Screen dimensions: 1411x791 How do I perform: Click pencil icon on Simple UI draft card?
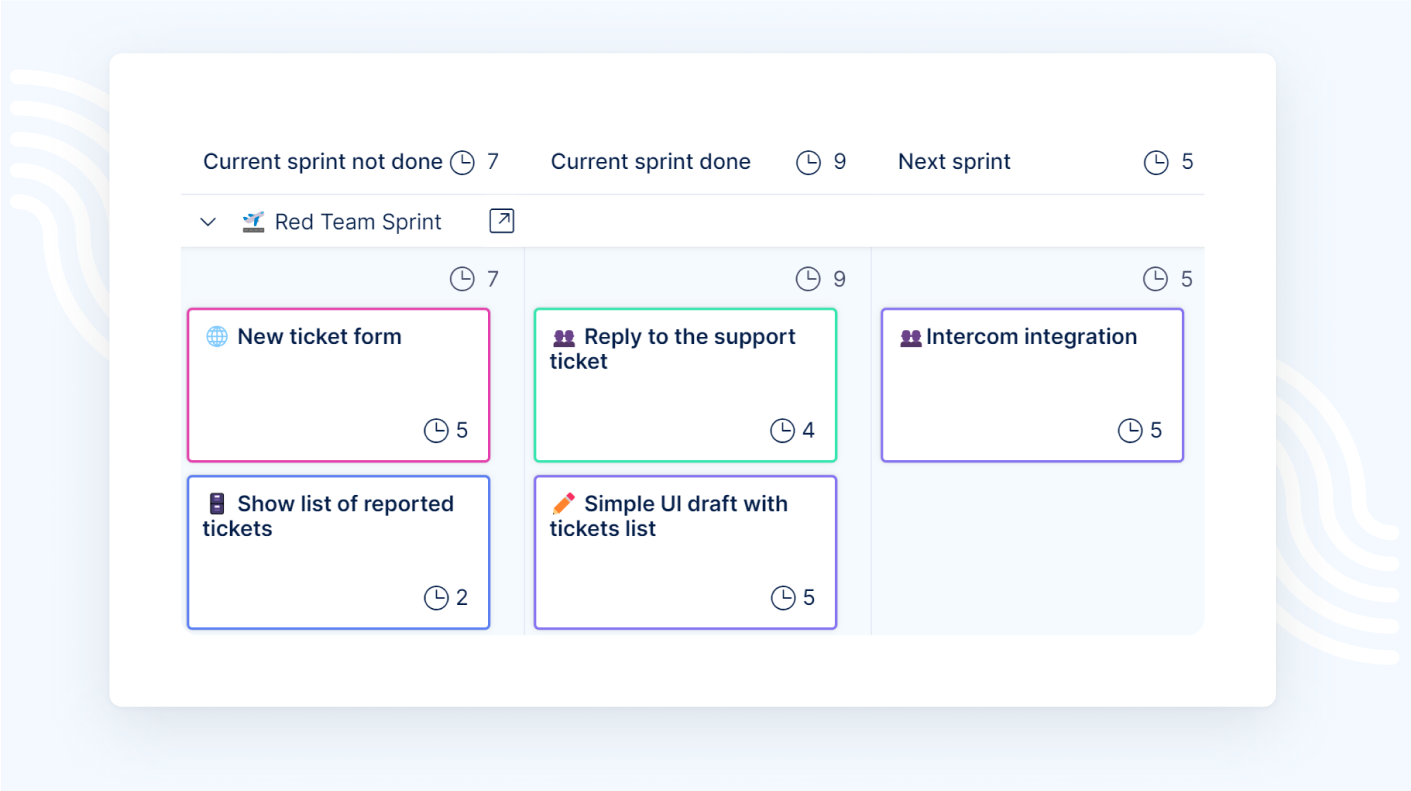[564, 504]
